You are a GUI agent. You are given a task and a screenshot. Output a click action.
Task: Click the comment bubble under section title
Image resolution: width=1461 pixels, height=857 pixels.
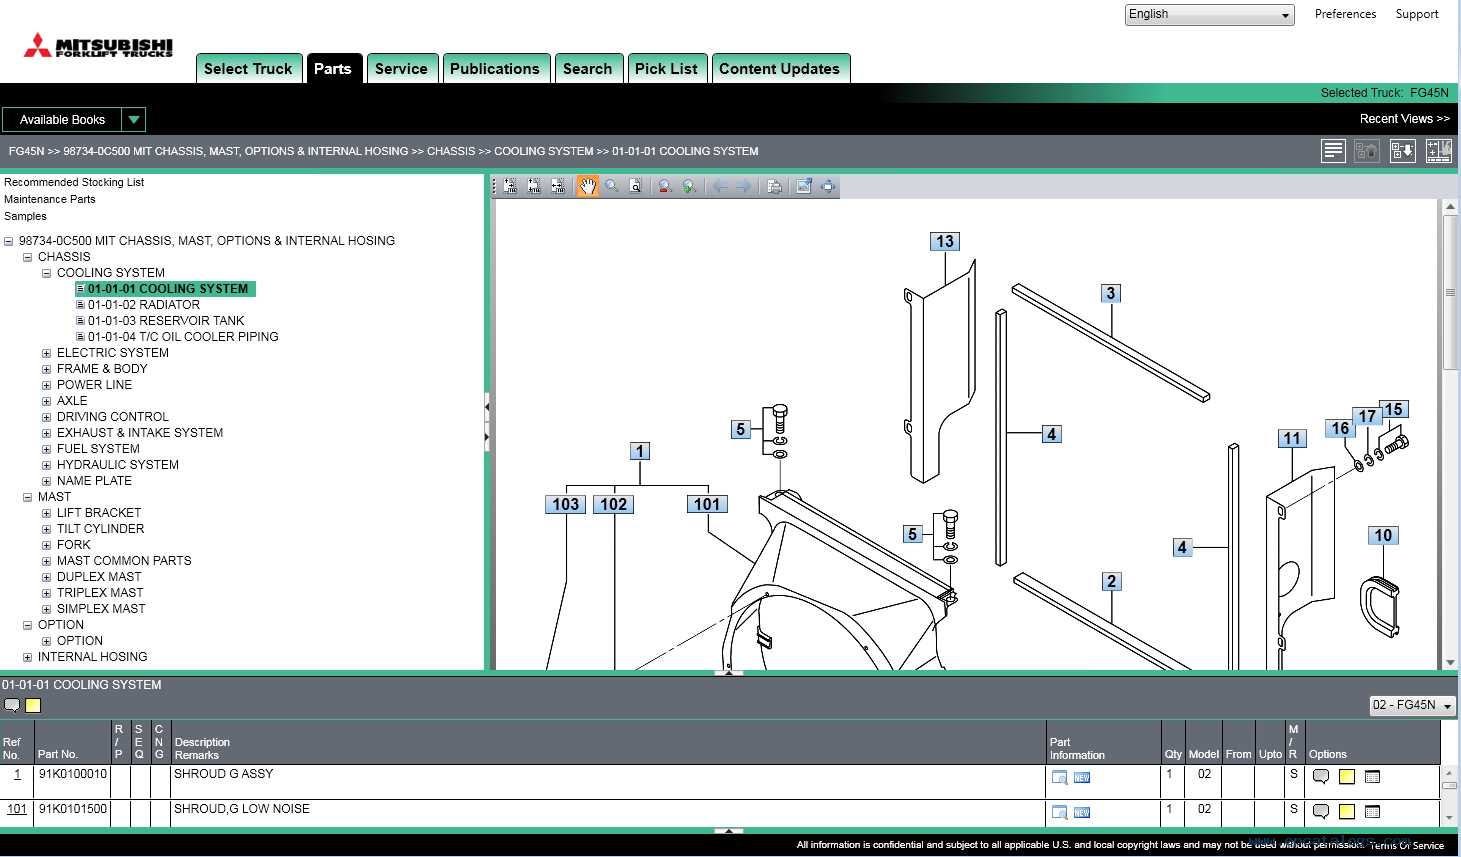click(12, 705)
